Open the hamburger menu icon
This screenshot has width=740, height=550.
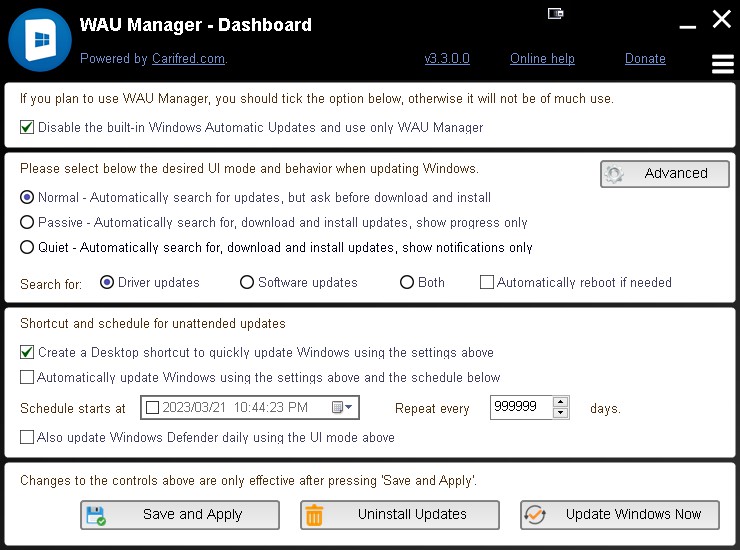pyautogui.click(x=723, y=64)
